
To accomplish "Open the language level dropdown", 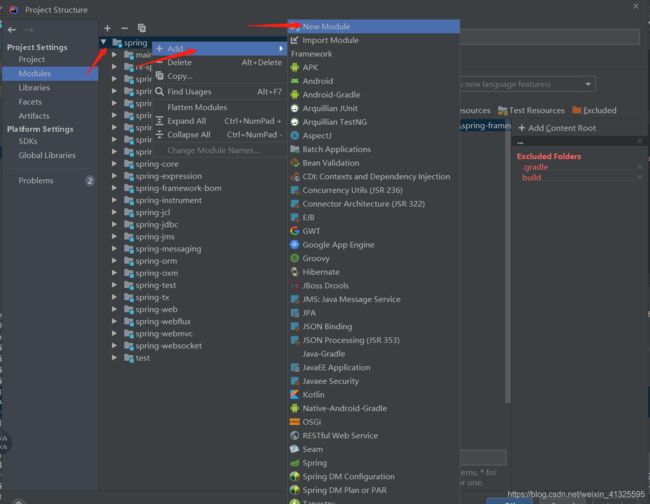I will click(x=588, y=84).
